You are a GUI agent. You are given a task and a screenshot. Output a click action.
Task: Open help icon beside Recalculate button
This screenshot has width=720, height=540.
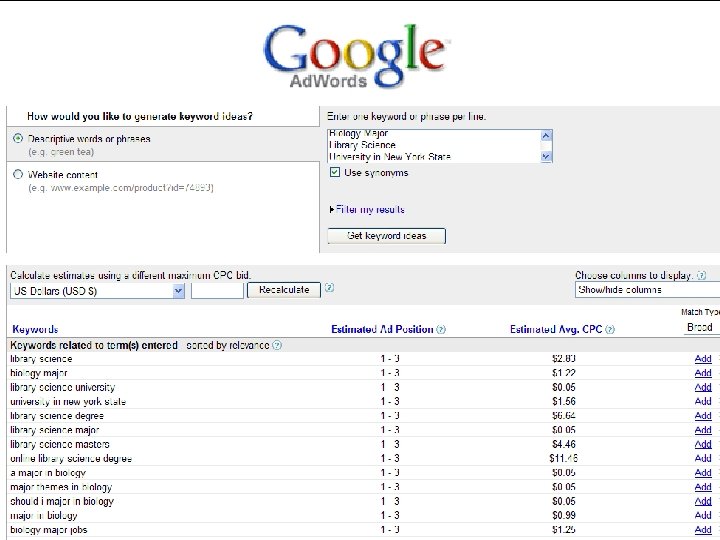(x=329, y=288)
